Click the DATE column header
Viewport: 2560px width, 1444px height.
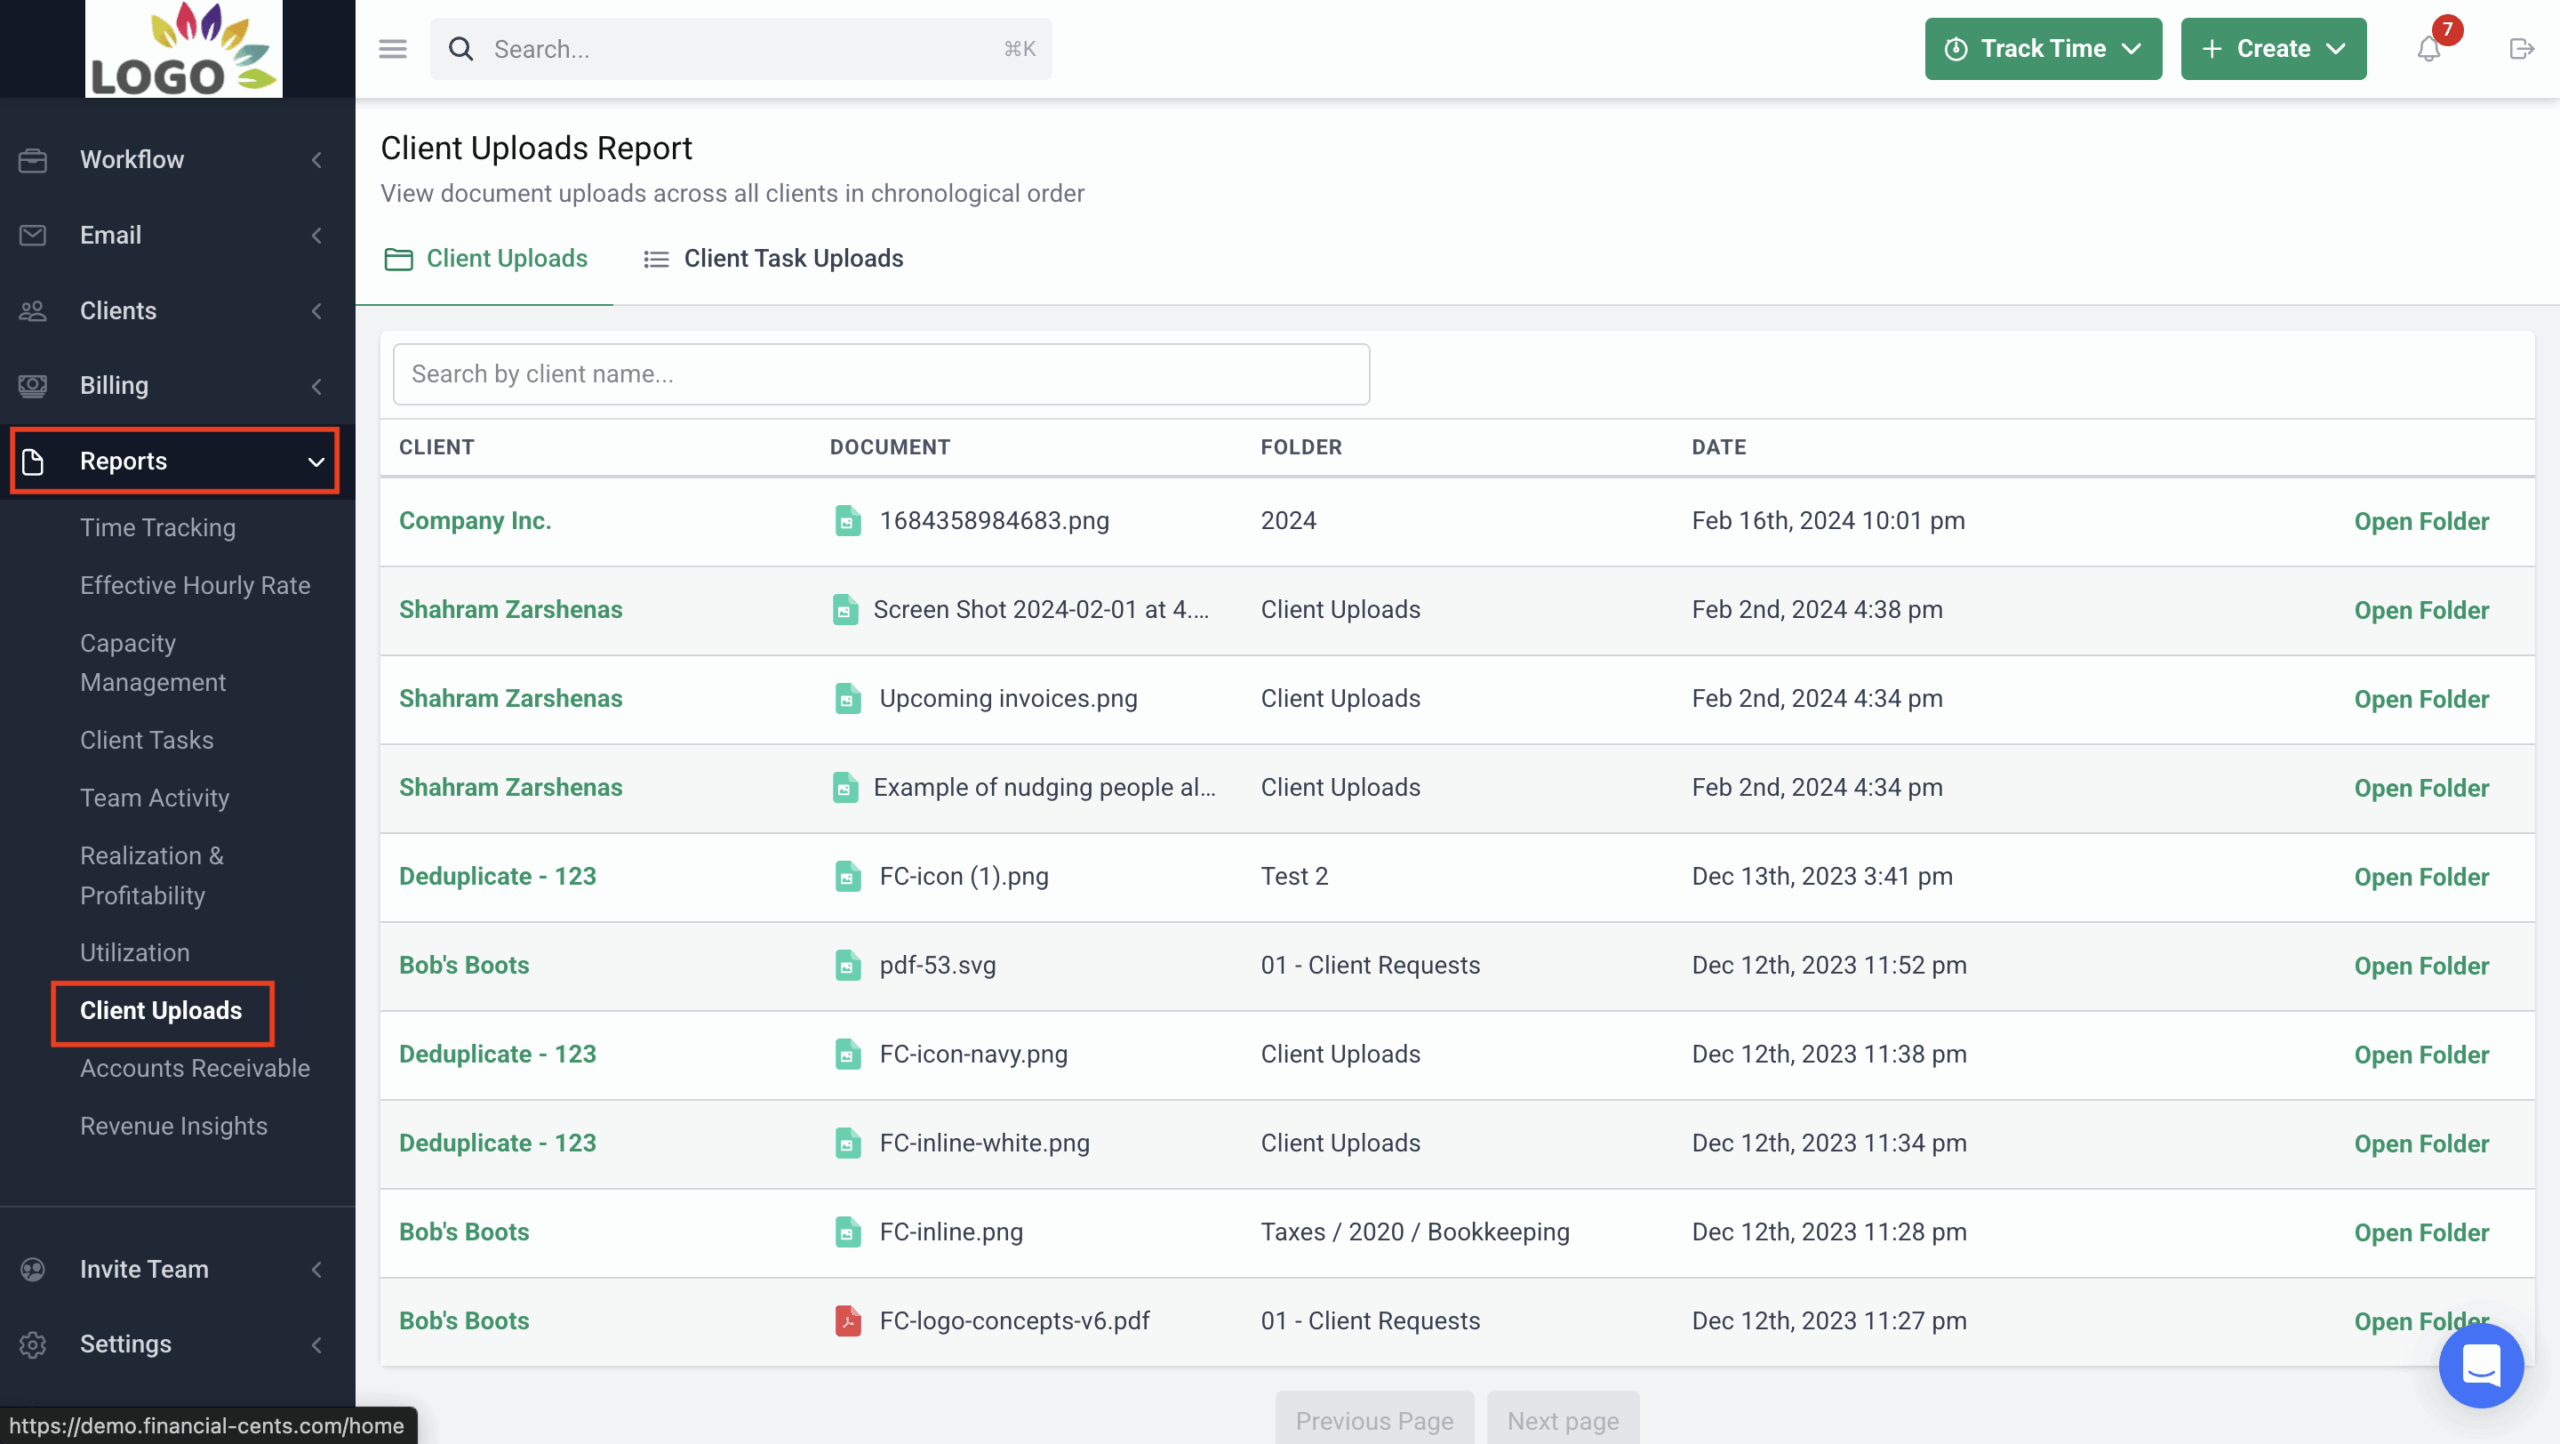click(1719, 448)
